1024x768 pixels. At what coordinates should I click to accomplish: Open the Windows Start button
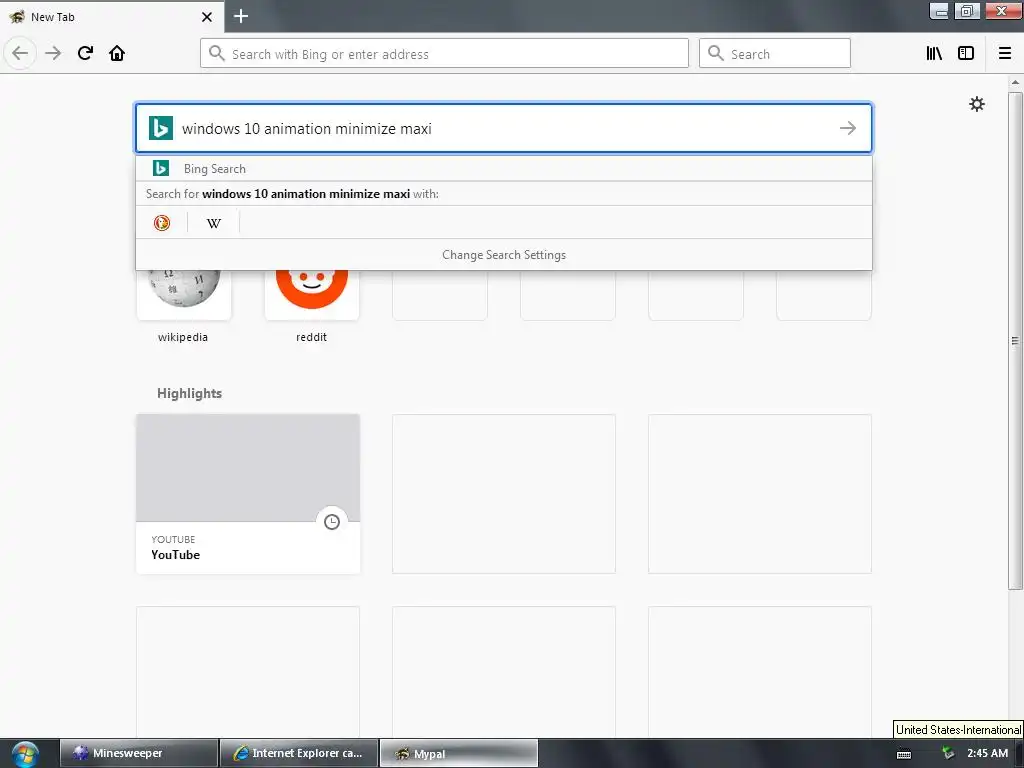click(x=25, y=754)
